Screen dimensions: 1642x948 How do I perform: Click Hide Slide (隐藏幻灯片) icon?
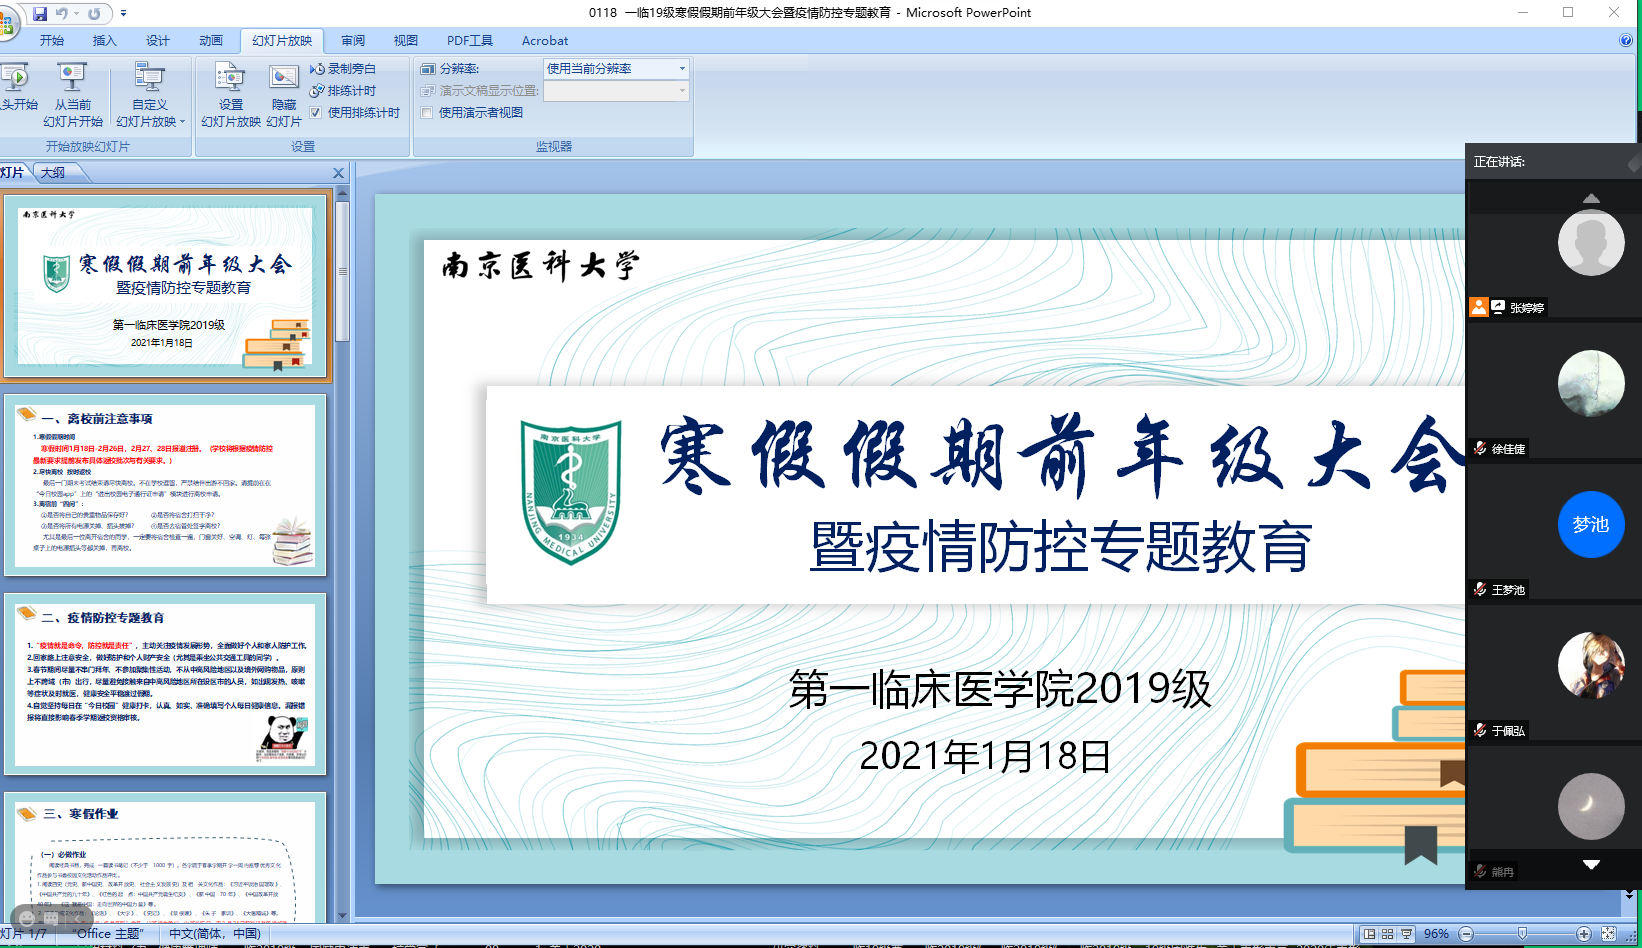(x=284, y=94)
